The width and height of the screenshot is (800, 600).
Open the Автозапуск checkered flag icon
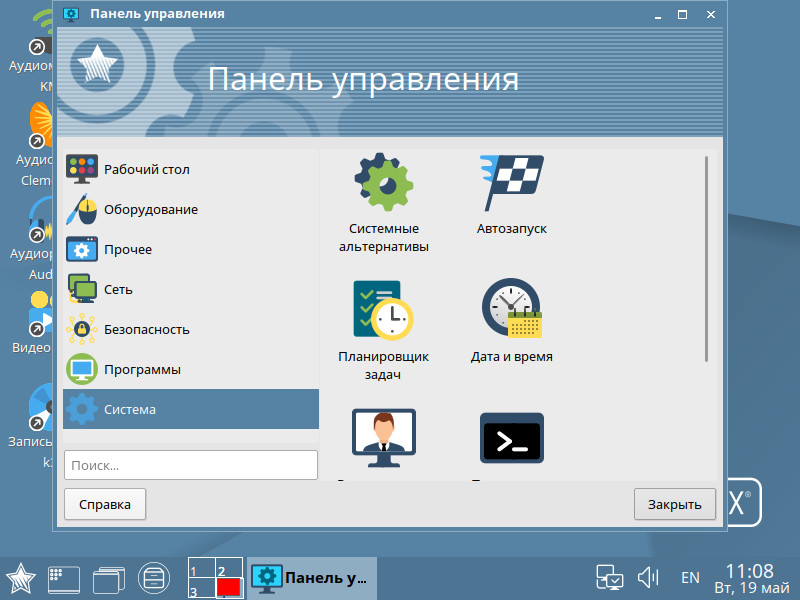[x=511, y=183]
